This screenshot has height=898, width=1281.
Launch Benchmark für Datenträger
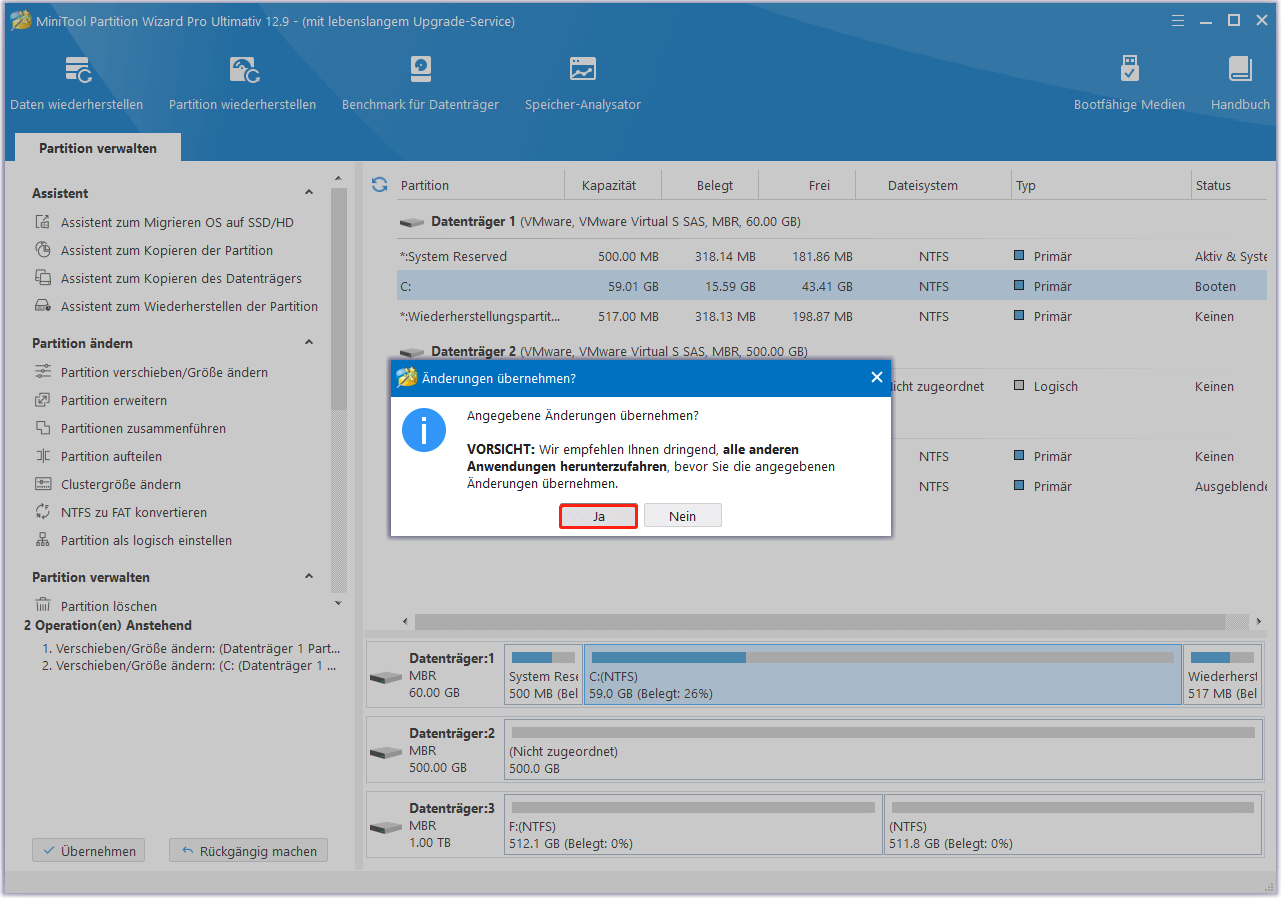click(420, 83)
